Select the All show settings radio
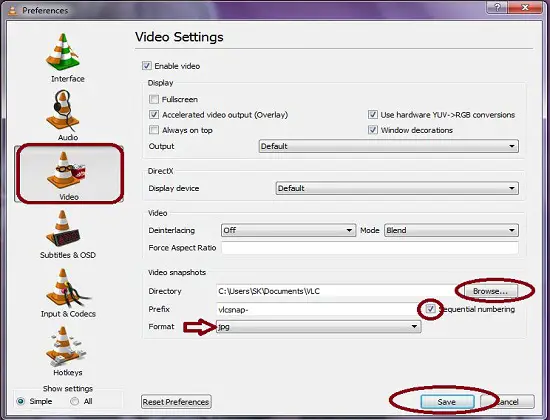 pos(74,401)
